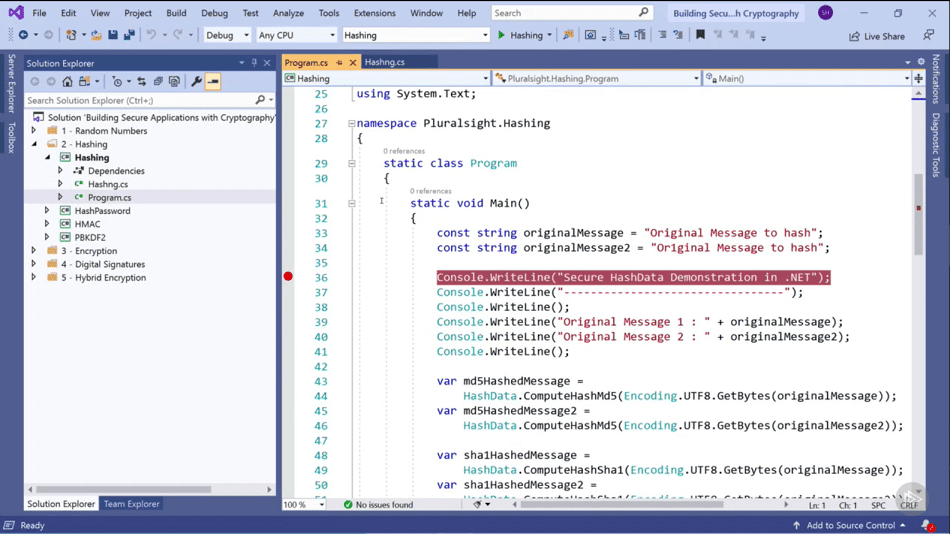Collapse the namespace outlining on line 27
This screenshot has width=950, height=534.
pos(351,123)
